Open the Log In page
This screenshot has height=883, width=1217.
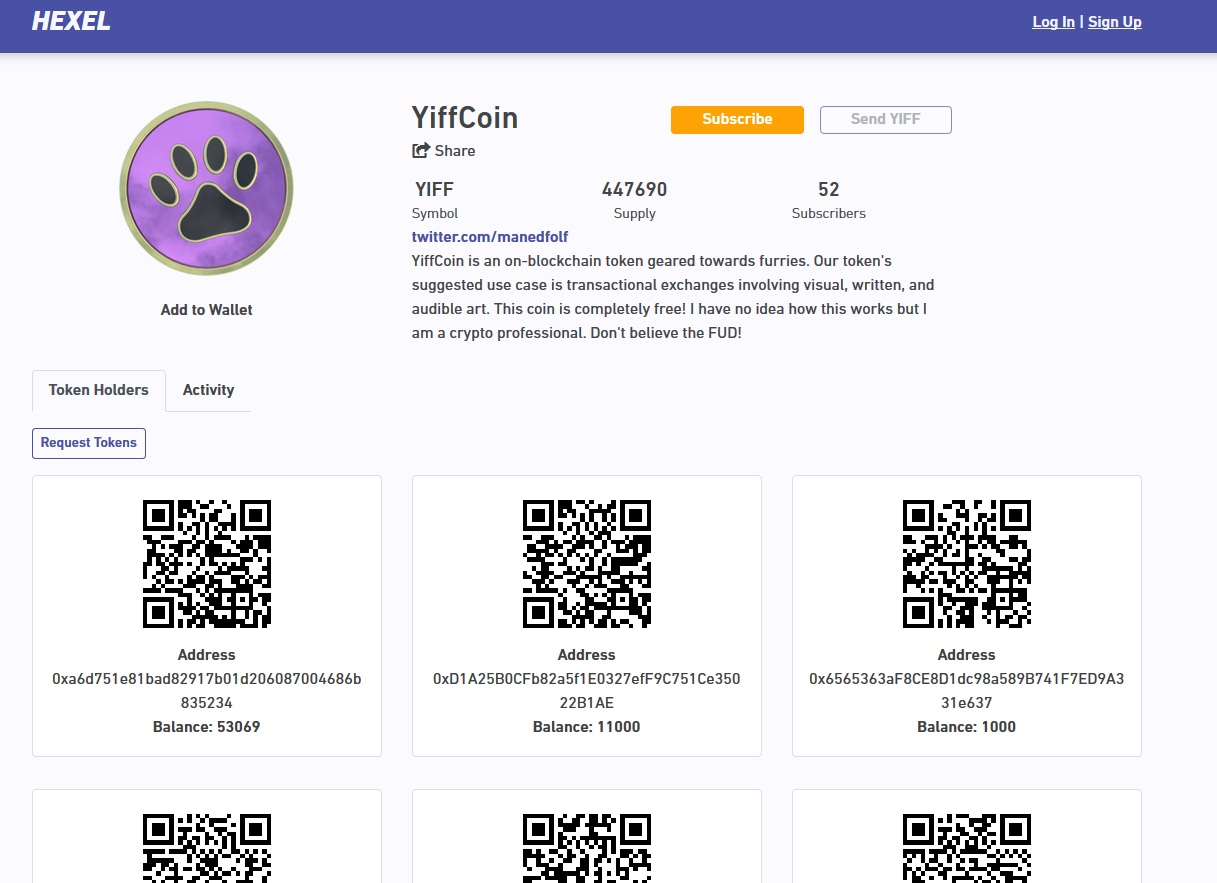(1053, 22)
